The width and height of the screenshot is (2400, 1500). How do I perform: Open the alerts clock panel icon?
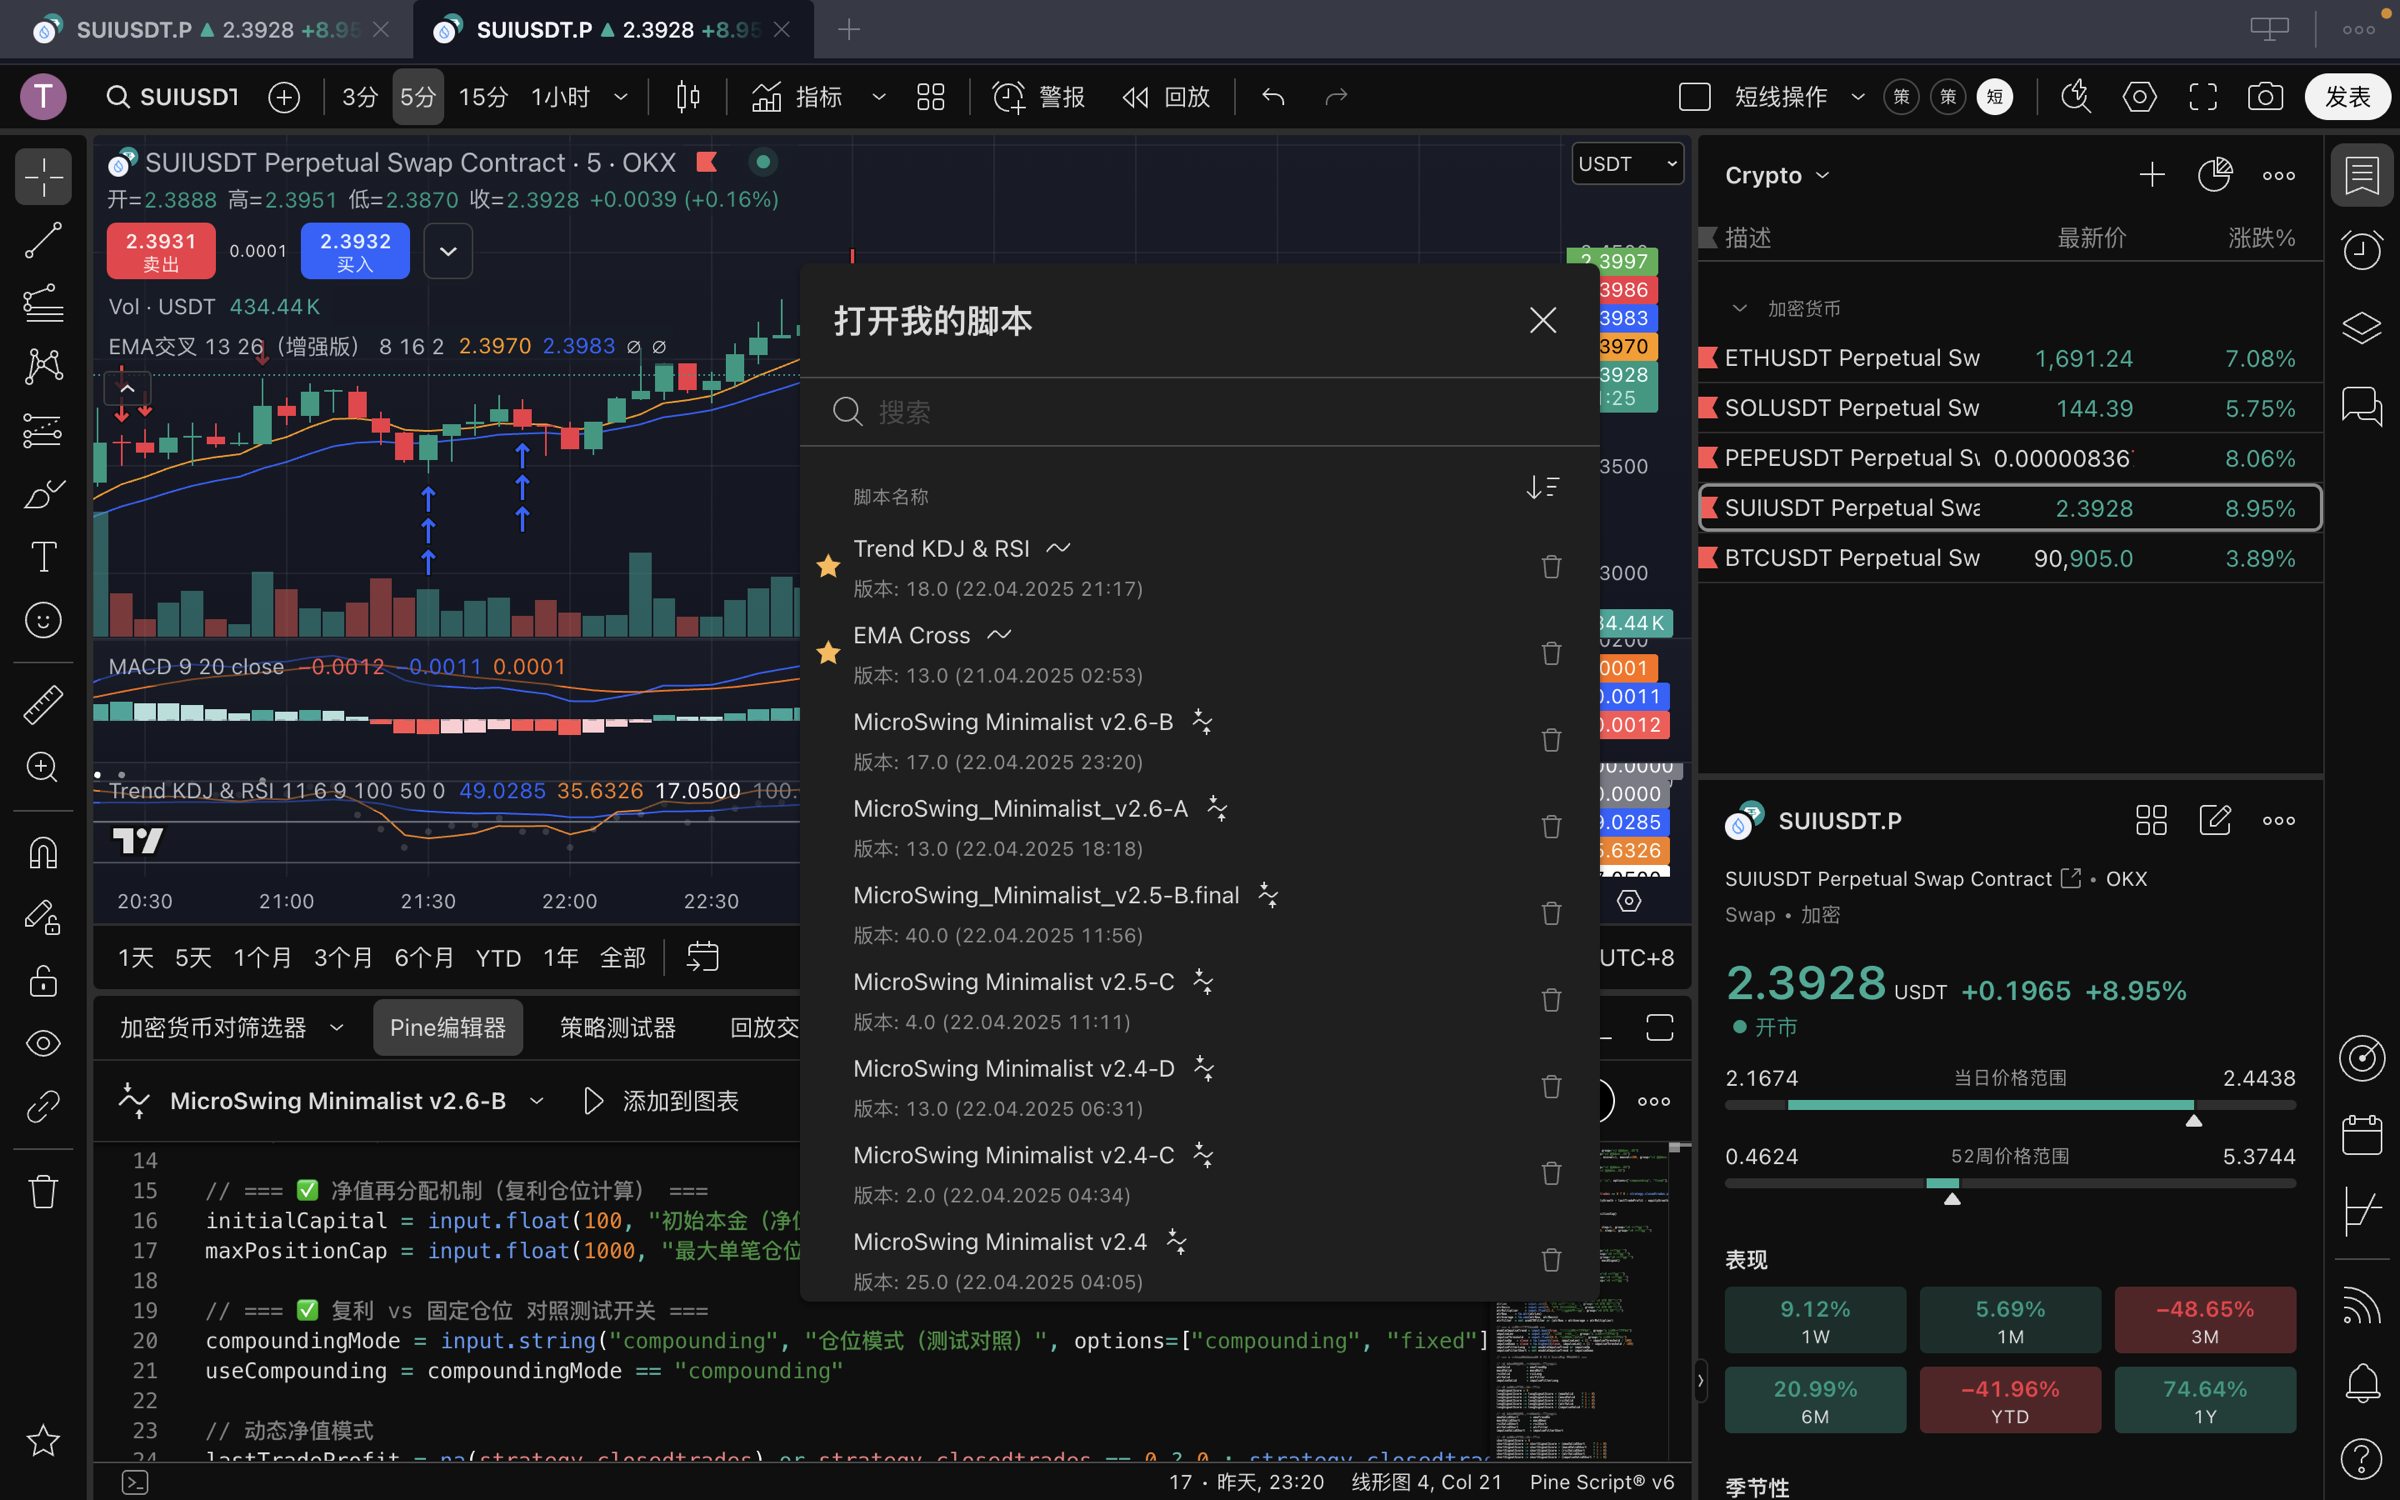coord(2362,250)
